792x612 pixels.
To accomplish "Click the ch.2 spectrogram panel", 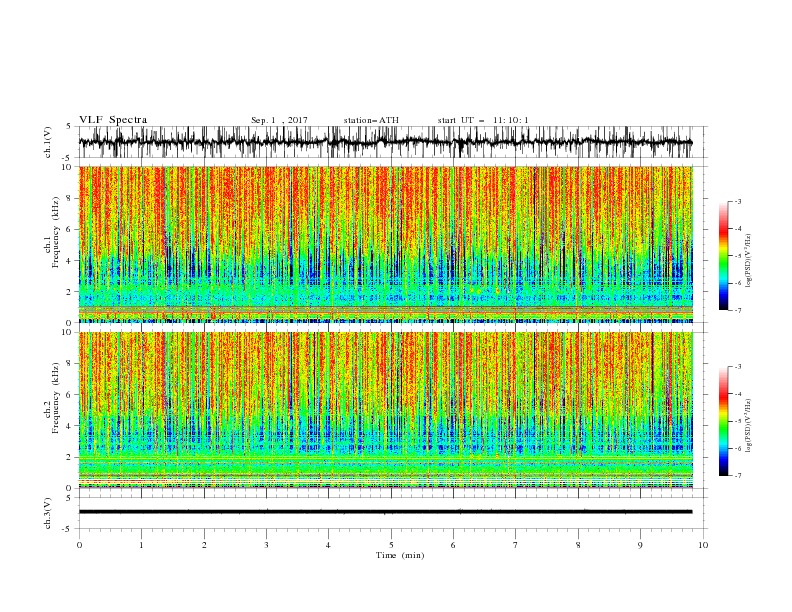I will [x=385, y=410].
